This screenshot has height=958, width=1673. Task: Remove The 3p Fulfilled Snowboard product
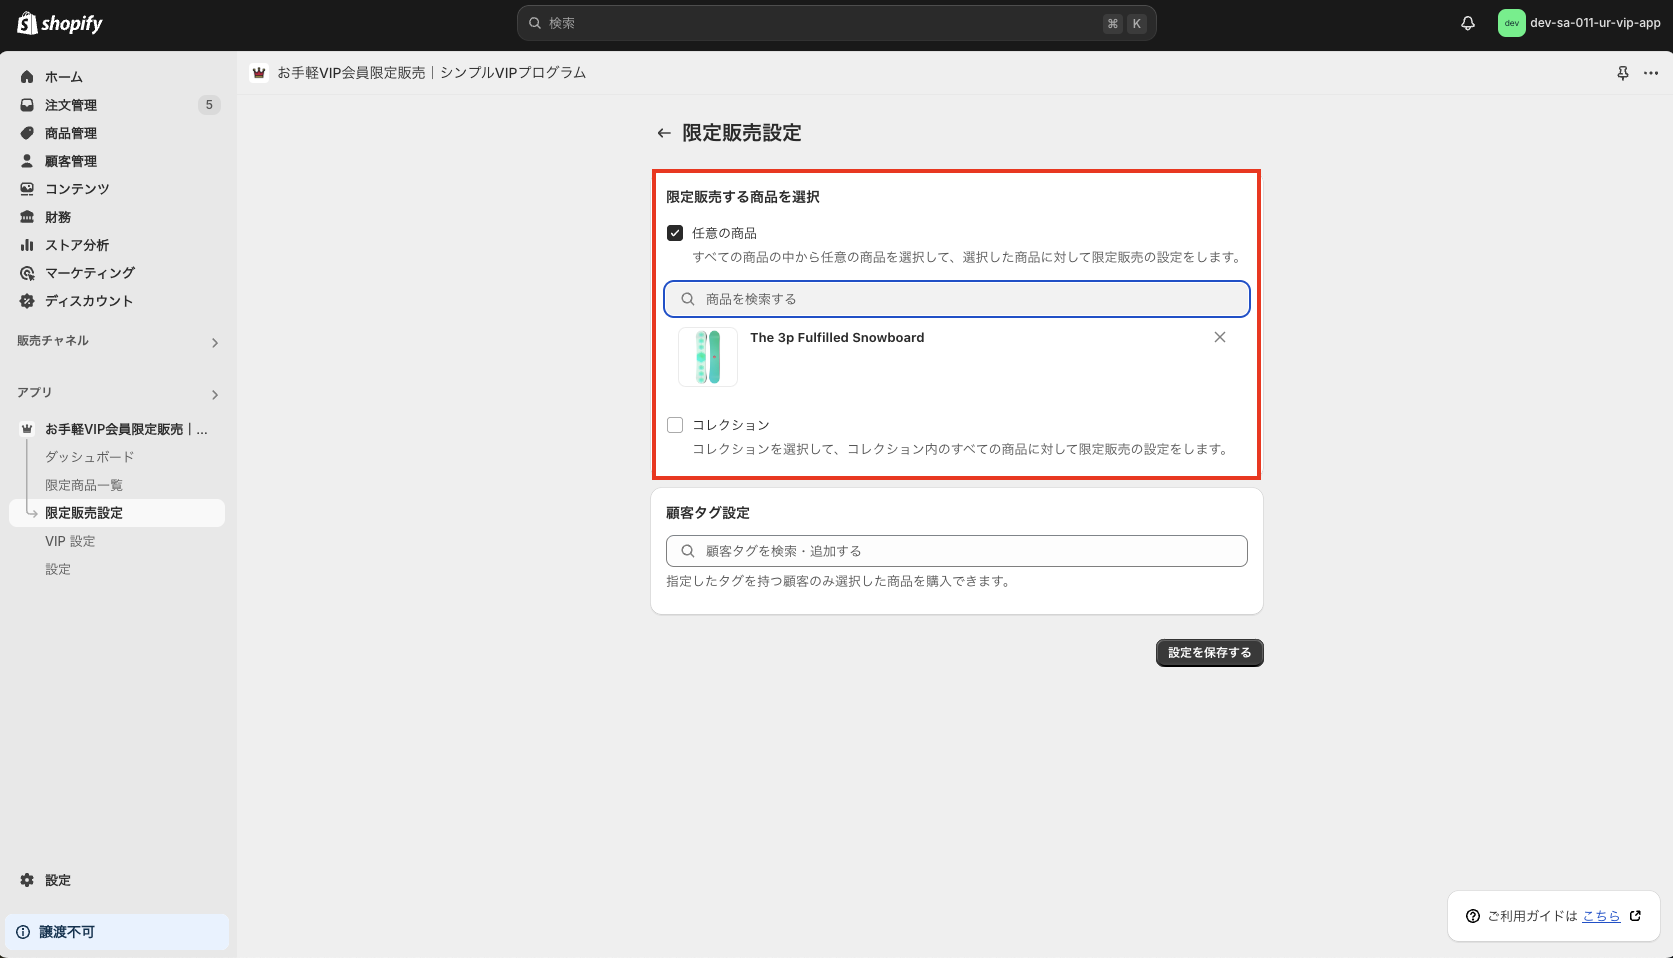tap(1219, 337)
